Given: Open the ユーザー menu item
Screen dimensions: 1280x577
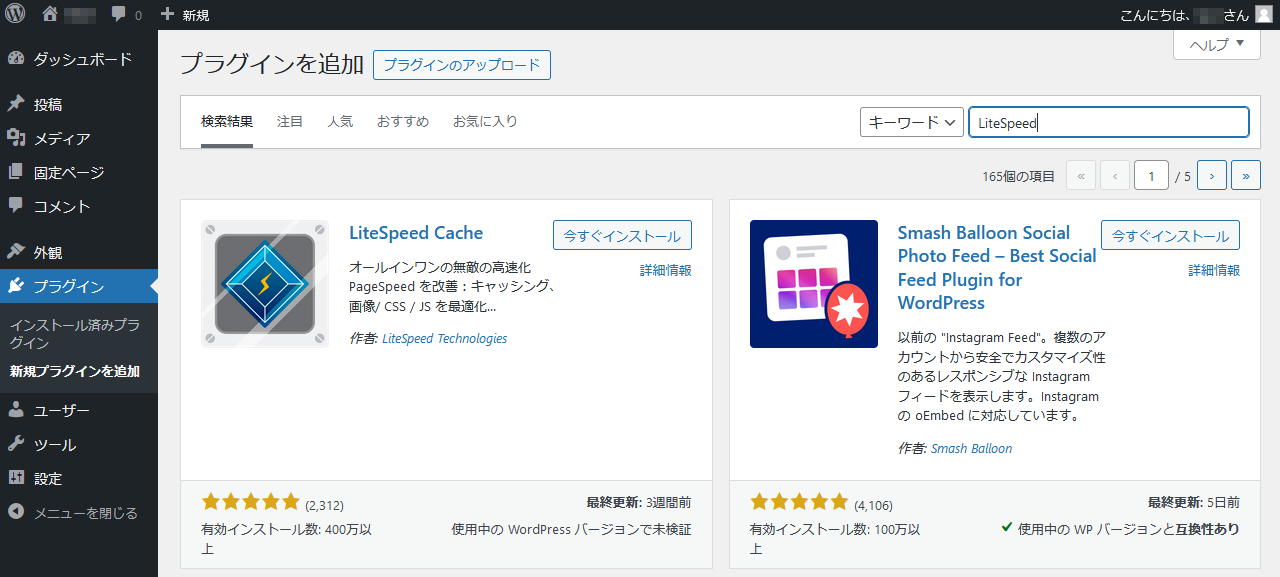Looking at the screenshot, I should click(x=79, y=410).
